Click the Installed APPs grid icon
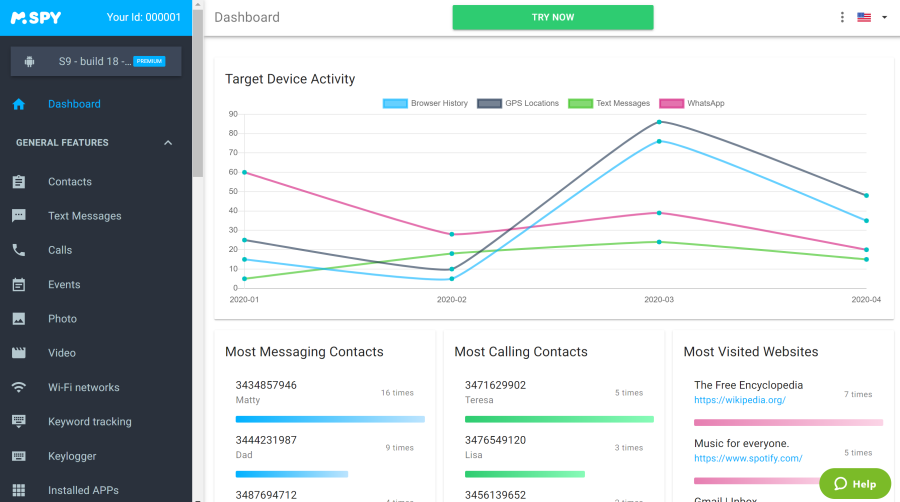 18,490
